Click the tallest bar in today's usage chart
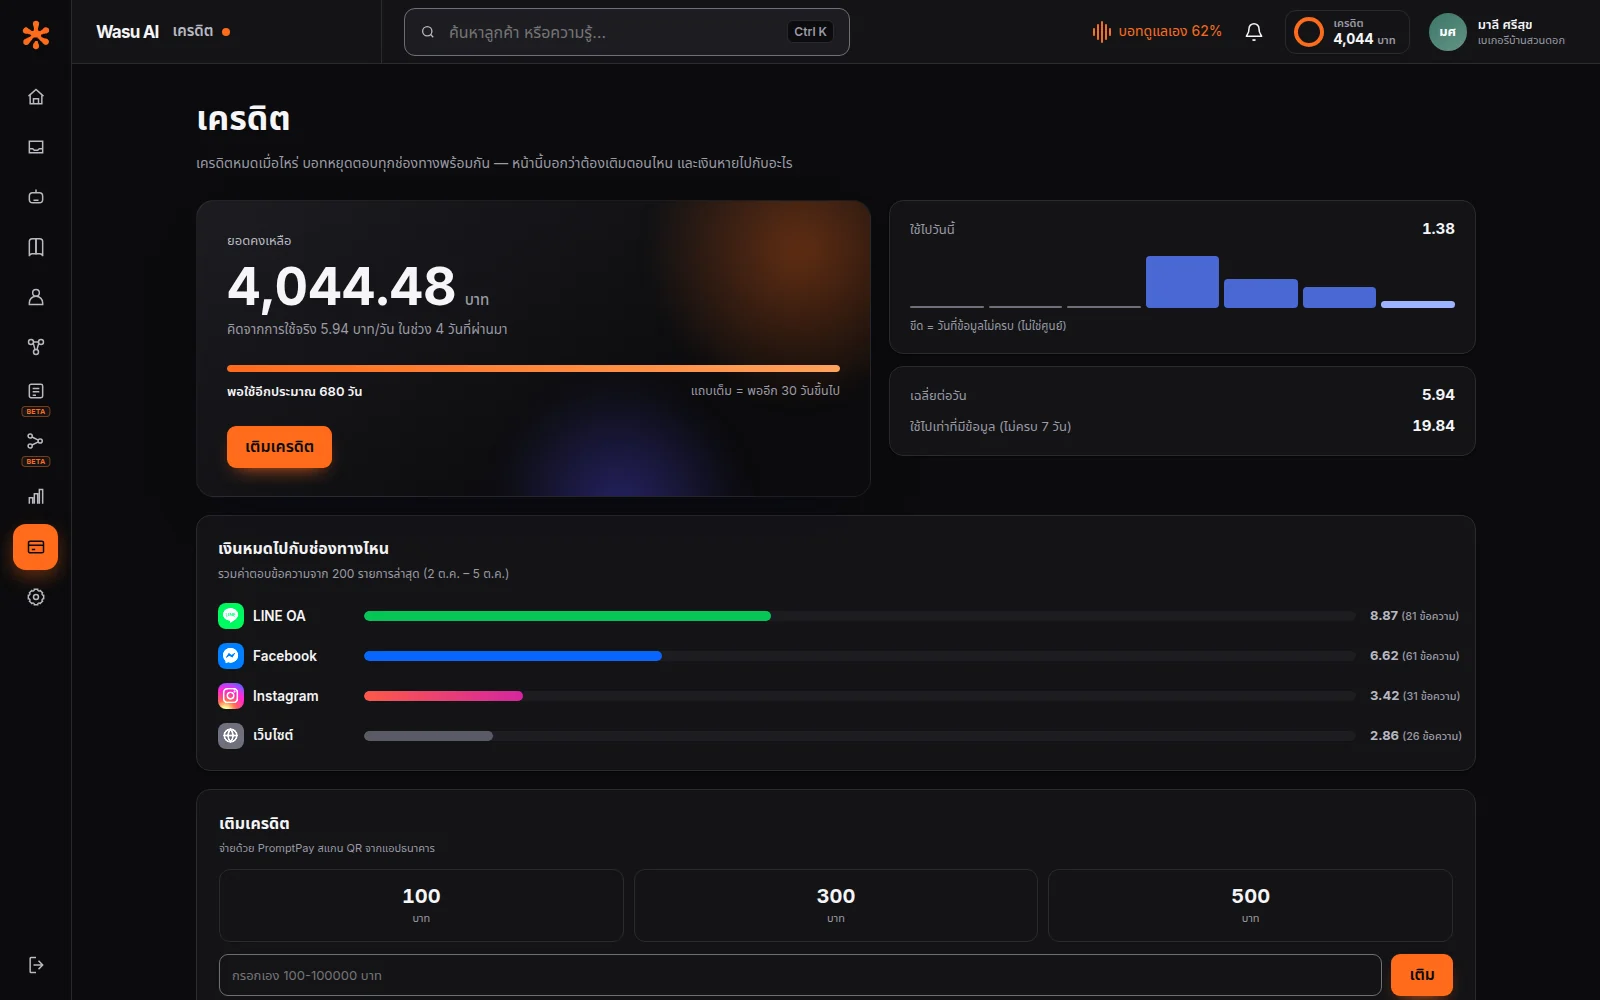The width and height of the screenshot is (1600, 1000). pyautogui.click(x=1182, y=282)
